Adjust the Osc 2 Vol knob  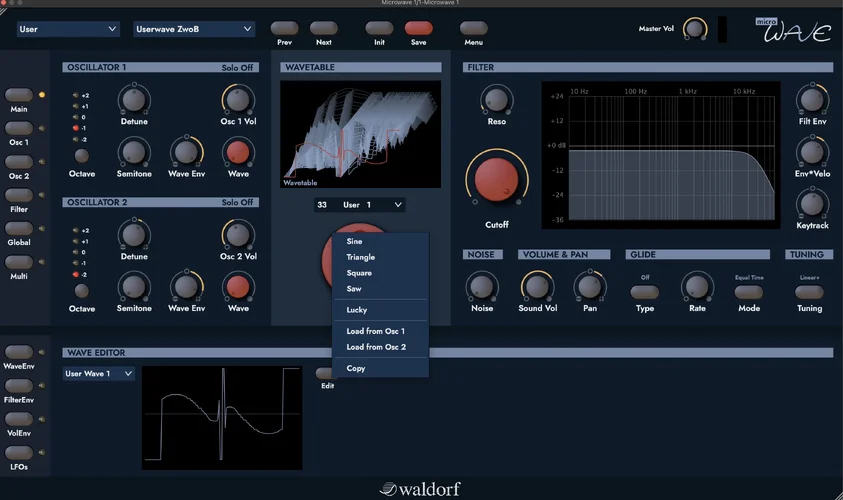tap(238, 235)
